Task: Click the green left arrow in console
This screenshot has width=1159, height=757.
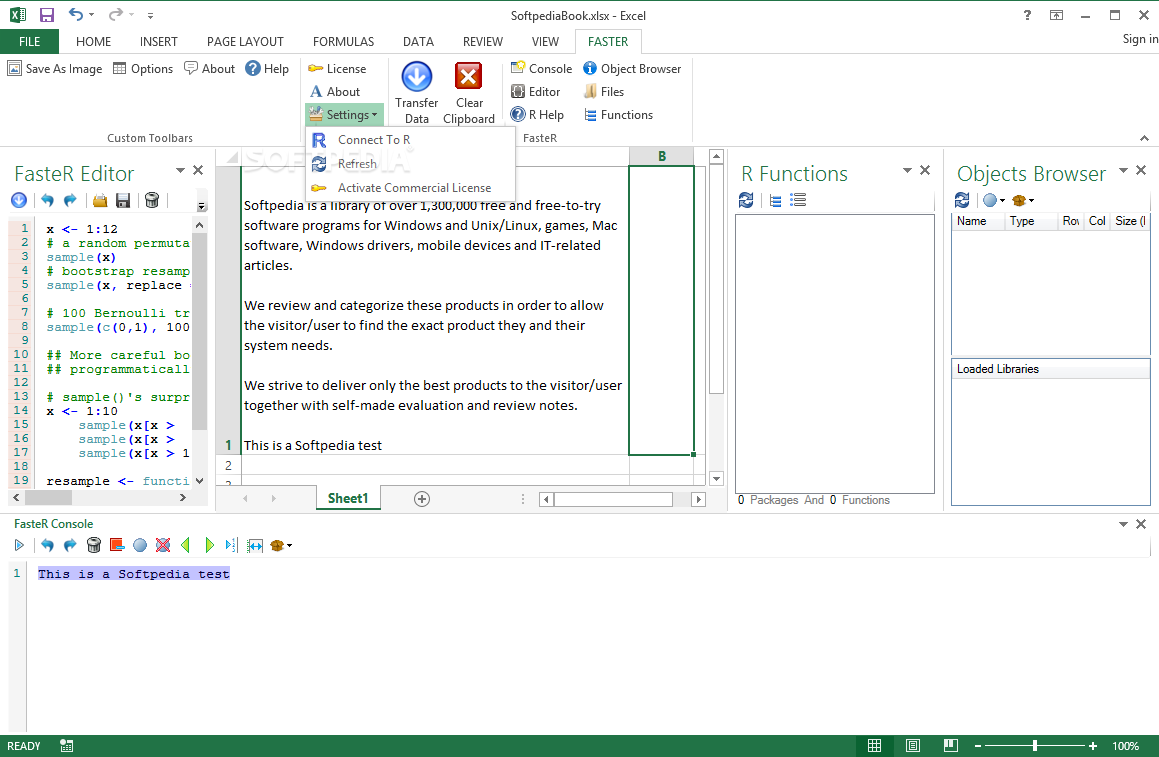Action: (x=186, y=545)
